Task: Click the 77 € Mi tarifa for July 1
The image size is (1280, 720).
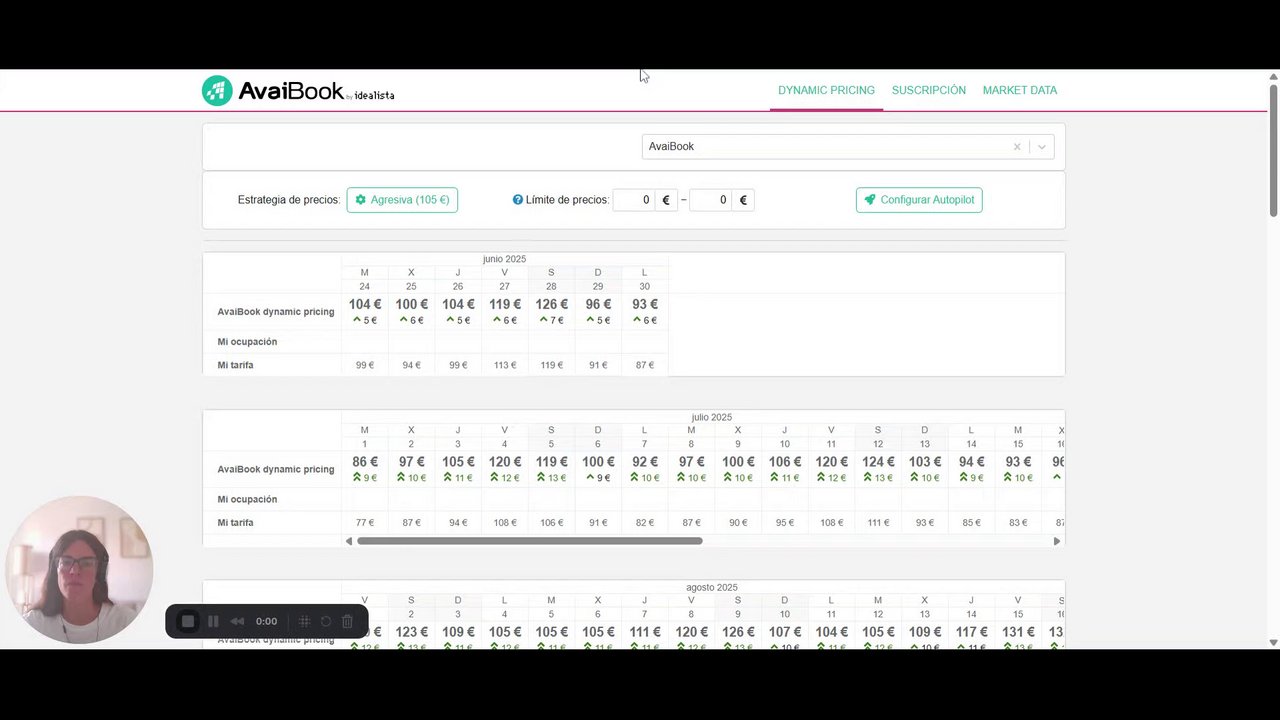Action: point(365,523)
